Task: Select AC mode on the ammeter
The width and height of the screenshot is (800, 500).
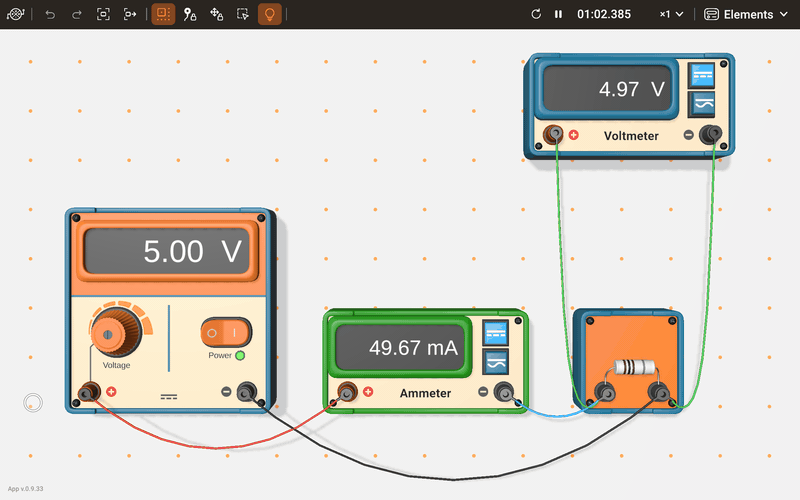Action: pos(495,362)
